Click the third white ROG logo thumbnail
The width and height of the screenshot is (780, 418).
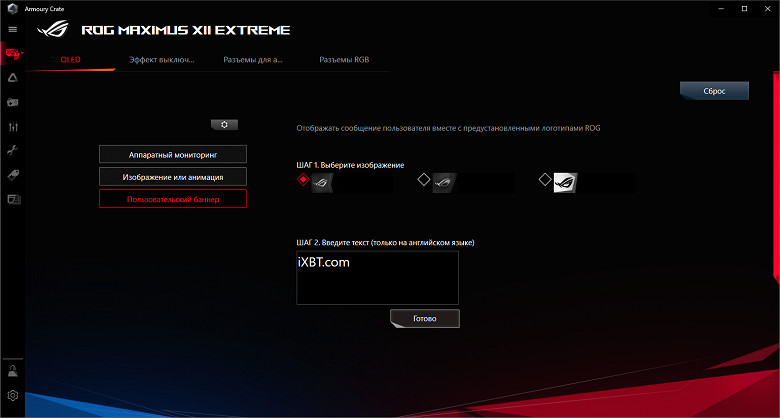point(566,183)
